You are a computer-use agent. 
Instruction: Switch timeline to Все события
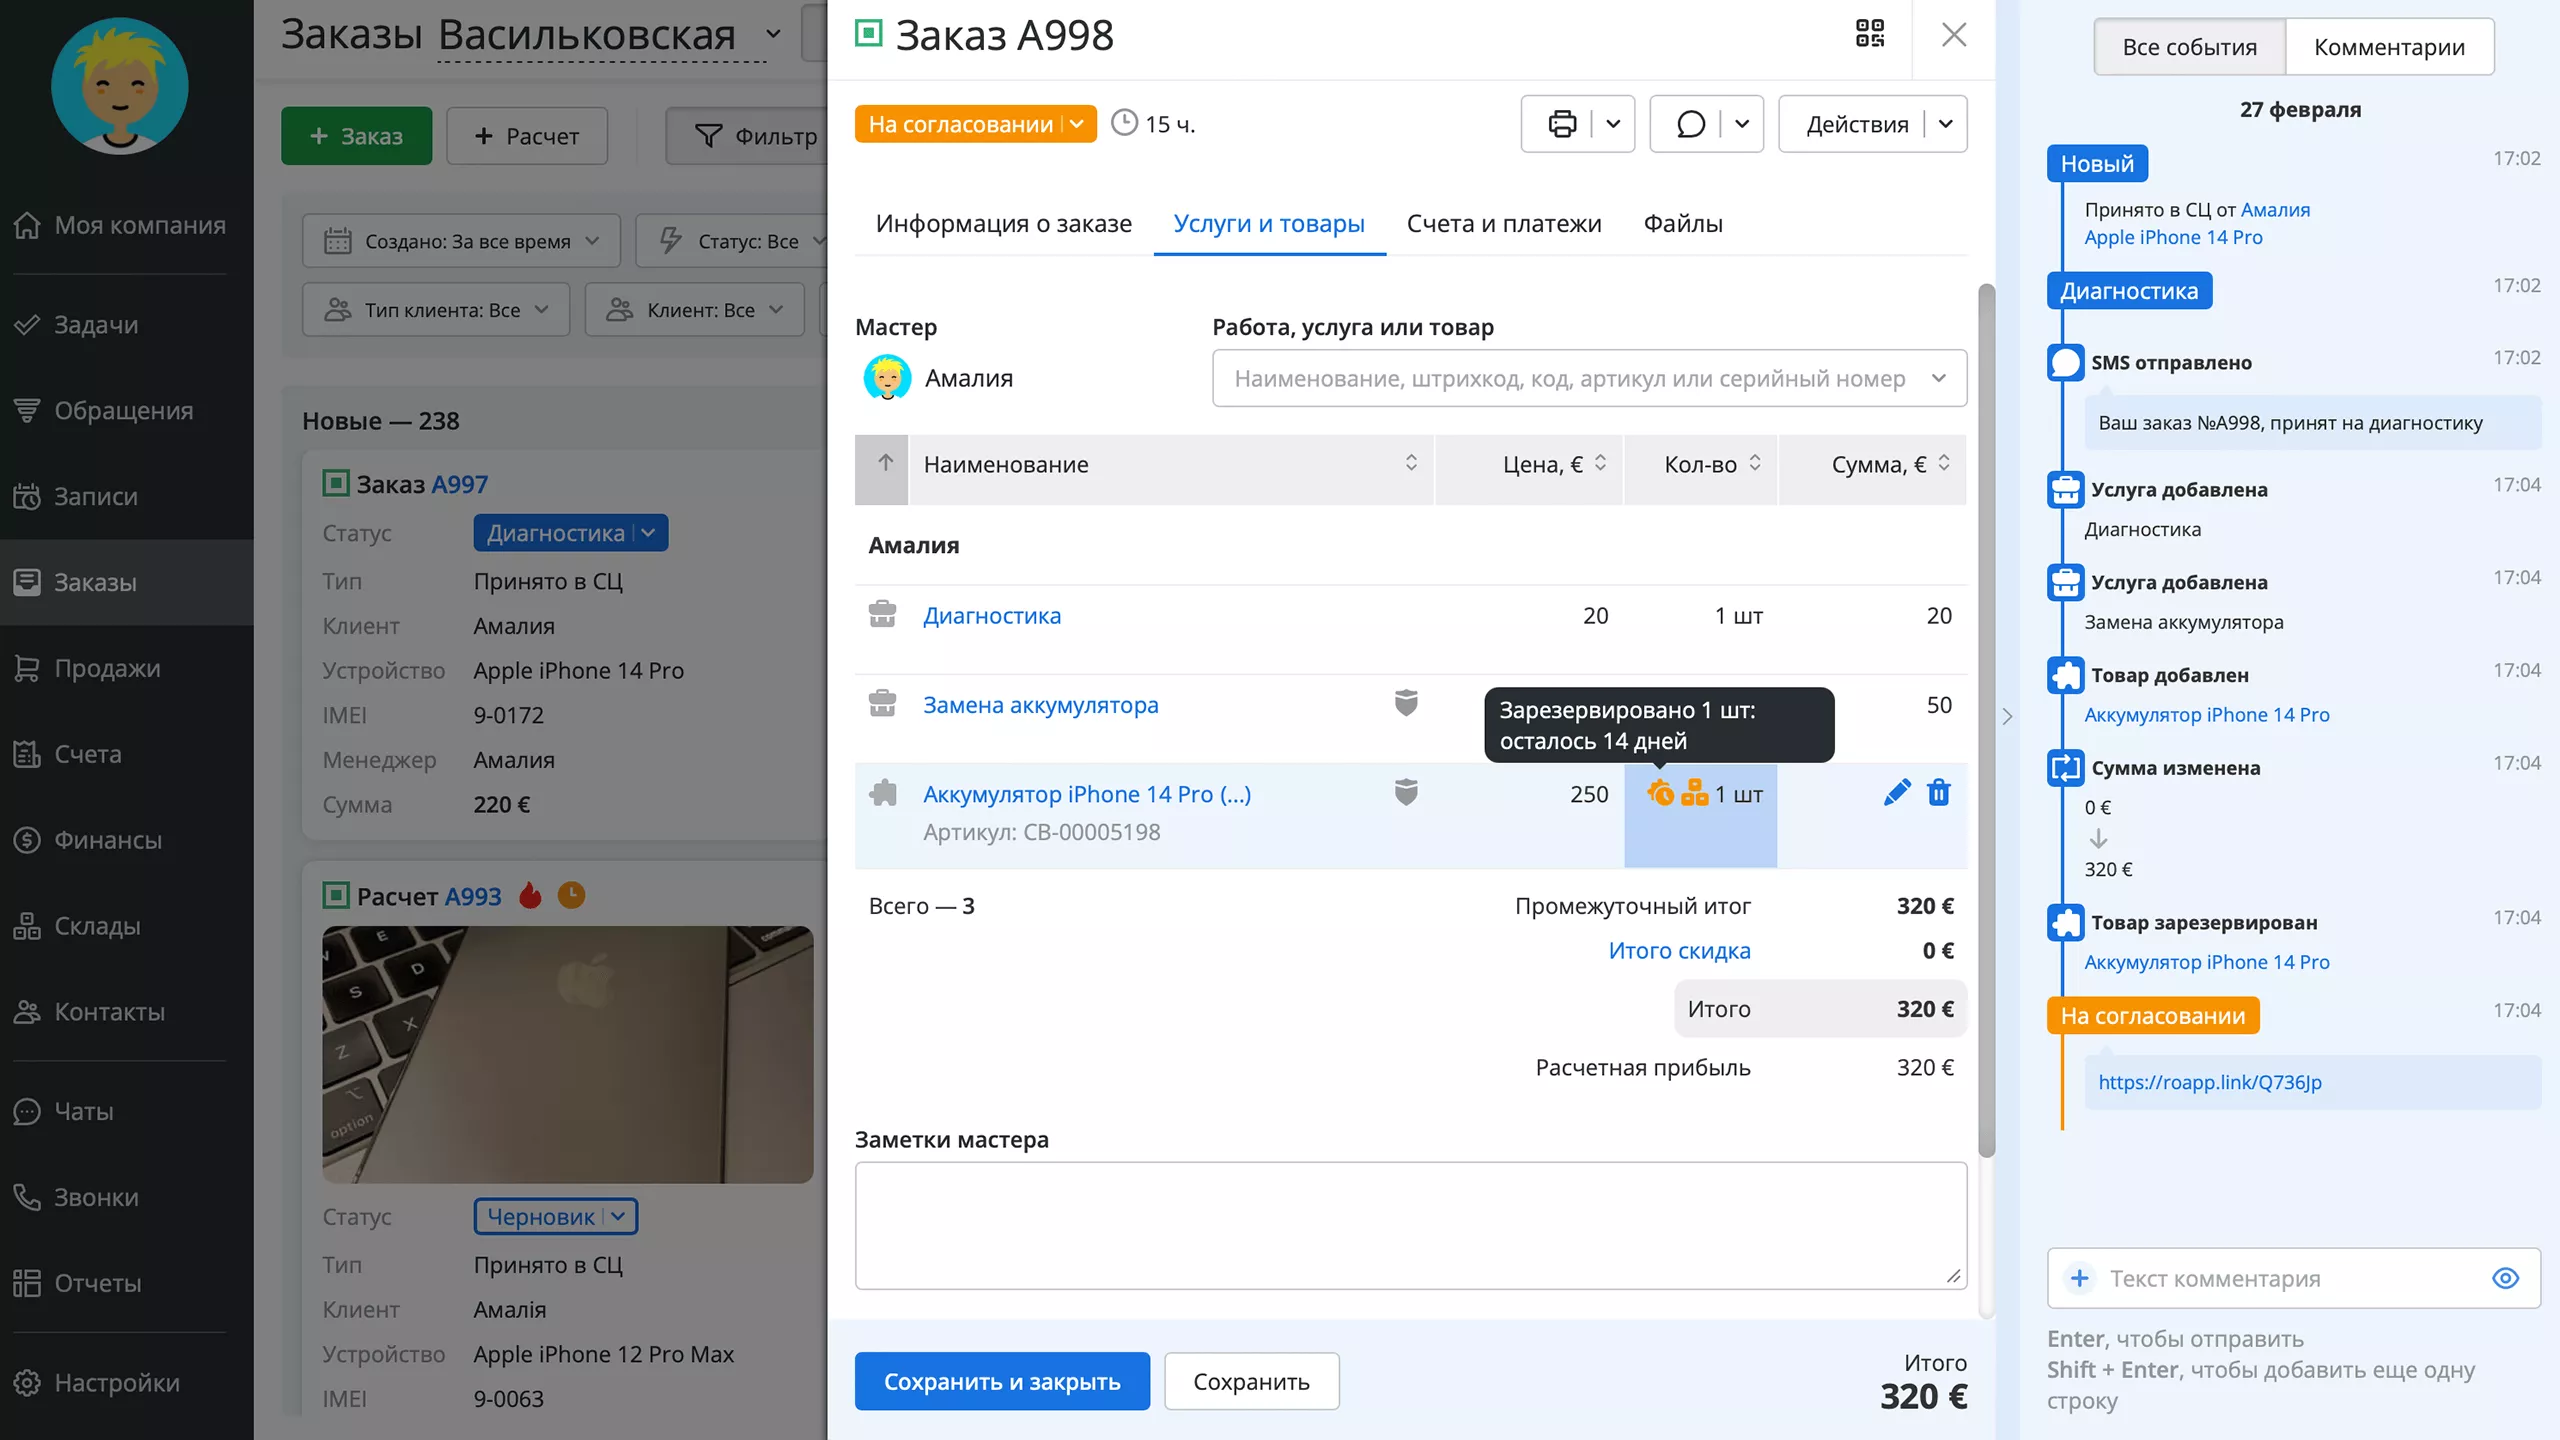pyautogui.click(x=2189, y=47)
